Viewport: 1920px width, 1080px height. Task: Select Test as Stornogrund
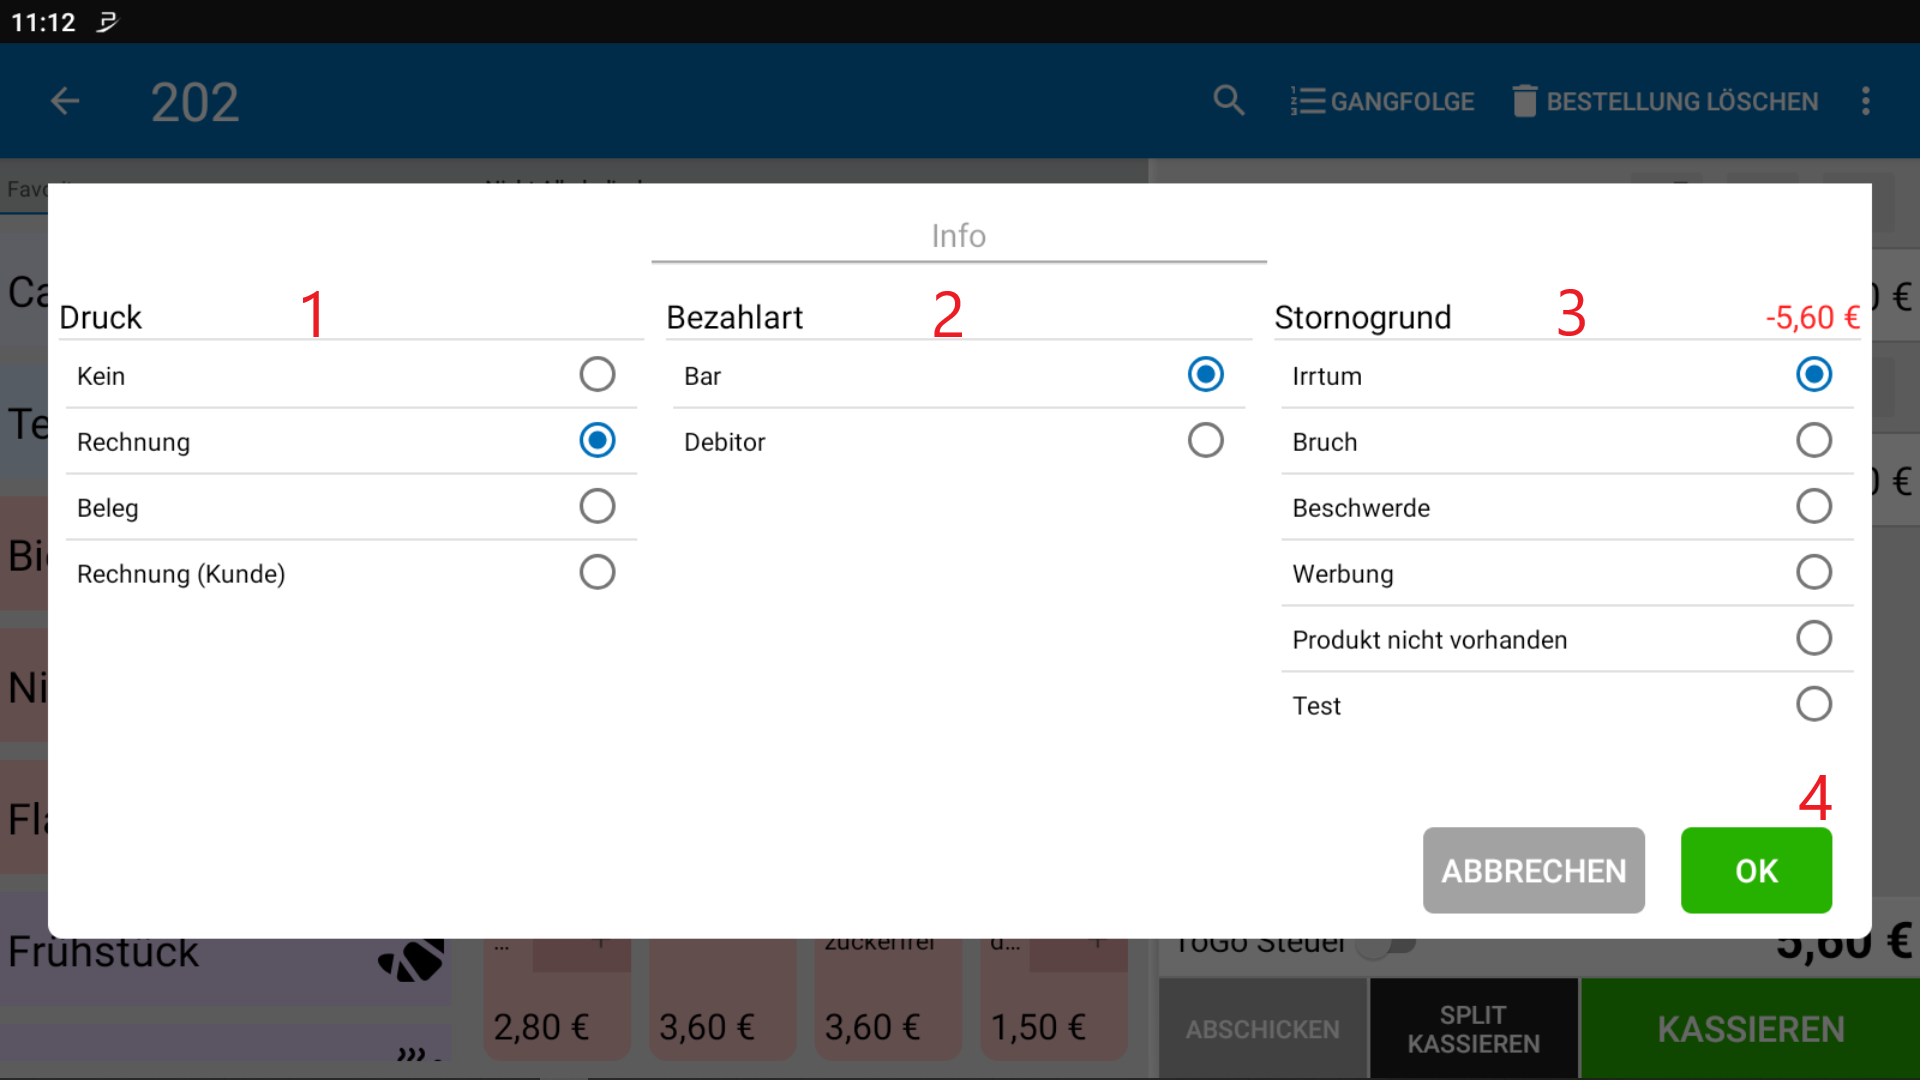1813,705
